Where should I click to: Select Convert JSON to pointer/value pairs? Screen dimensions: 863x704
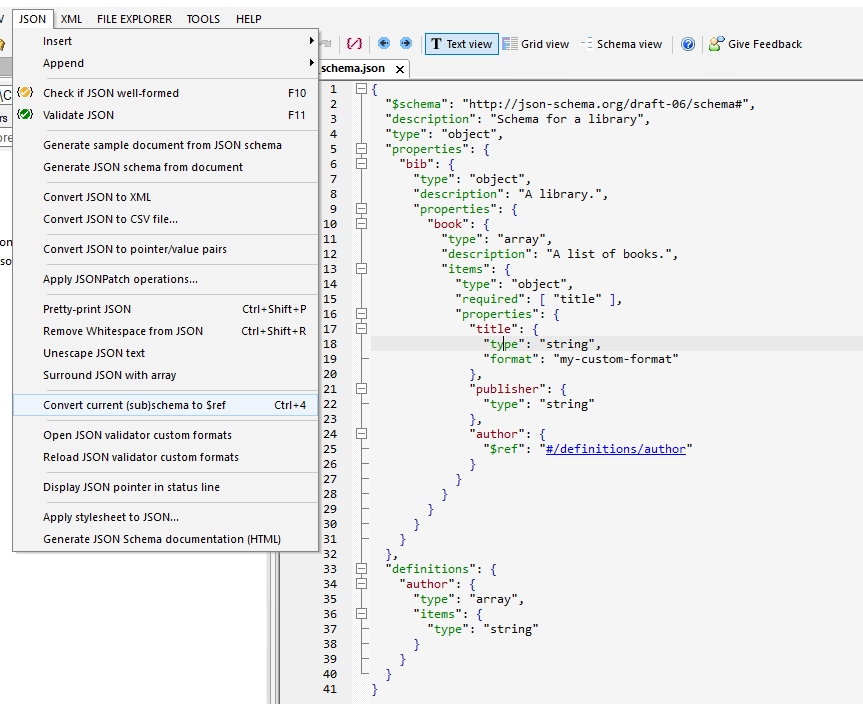pyautogui.click(x=166, y=249)
